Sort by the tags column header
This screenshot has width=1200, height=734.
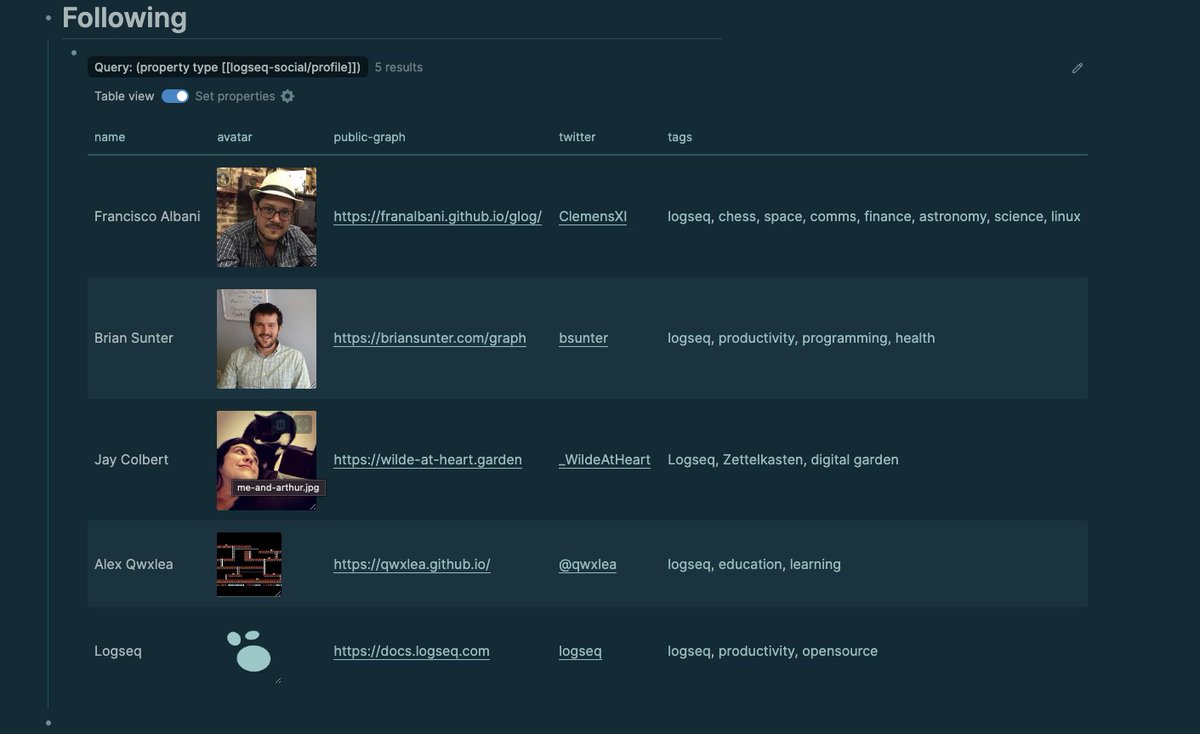(x=680, y=137)
